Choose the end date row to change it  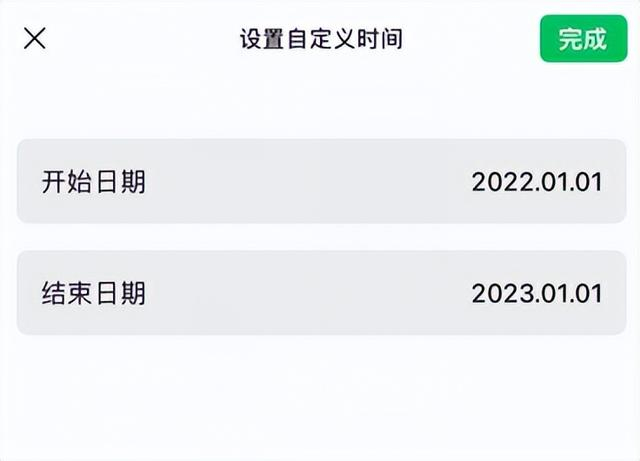point(321,292)
